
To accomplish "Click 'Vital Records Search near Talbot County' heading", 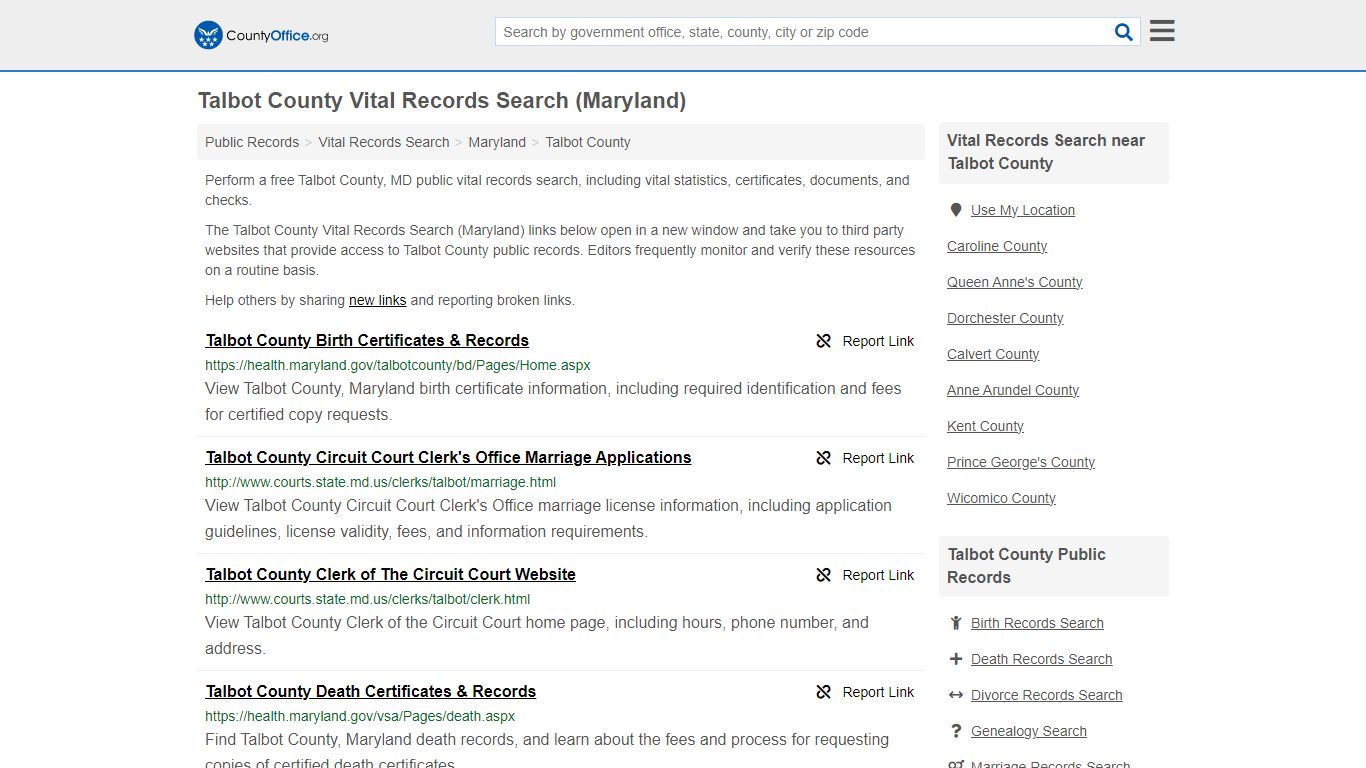I will pyautogui.click(x=1046, y=152).
